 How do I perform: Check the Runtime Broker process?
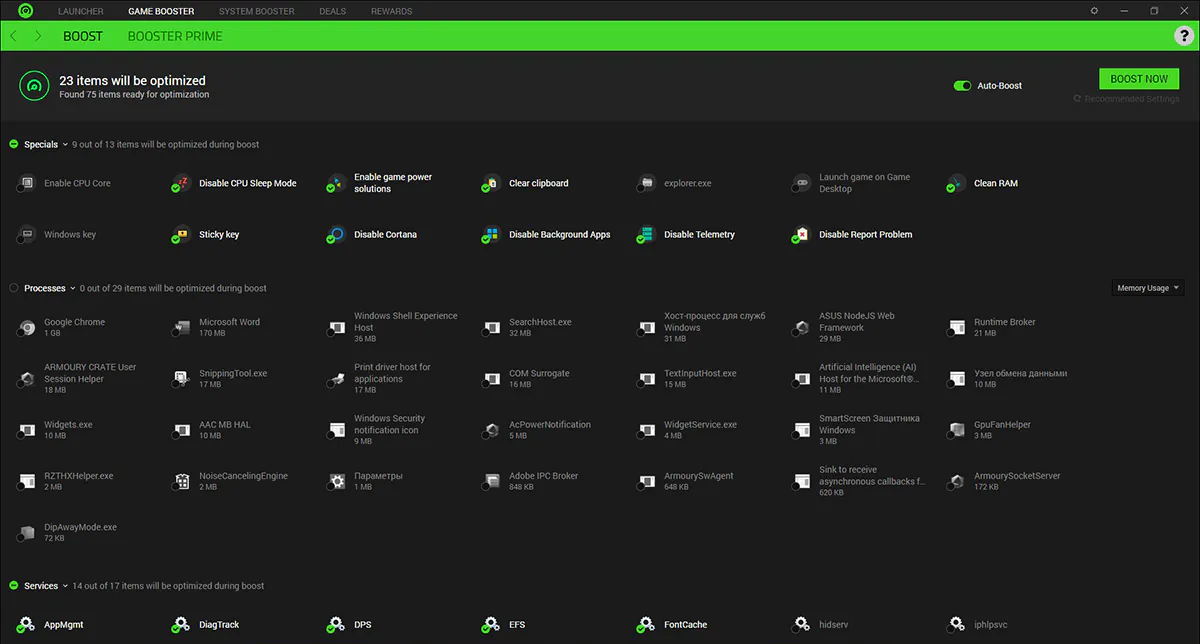[950, 334]
